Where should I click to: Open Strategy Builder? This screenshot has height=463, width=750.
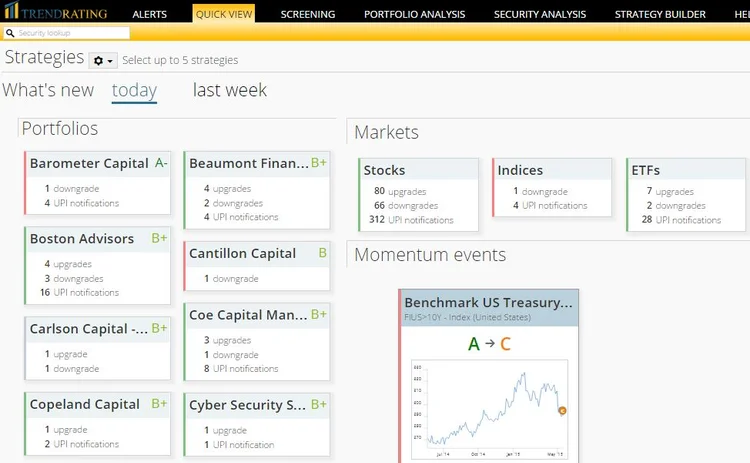660,14
